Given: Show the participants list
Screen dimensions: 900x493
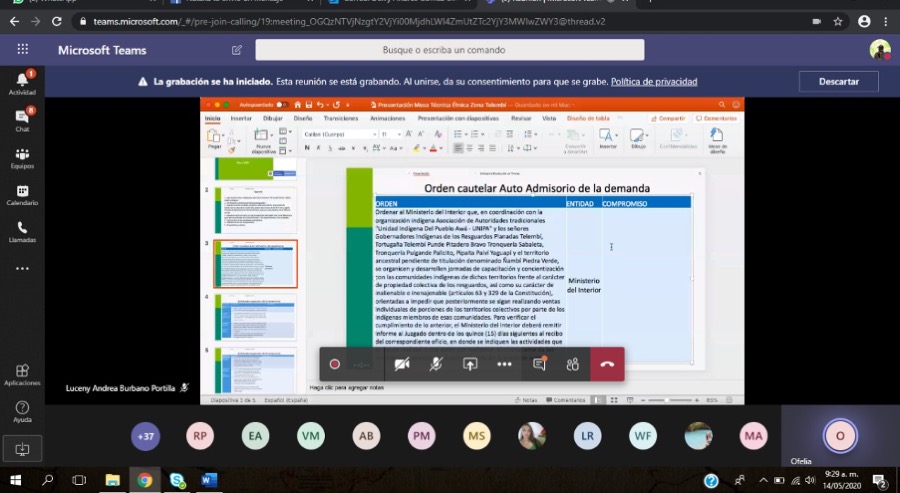Looking at the screenshot, I should [573, 364].
